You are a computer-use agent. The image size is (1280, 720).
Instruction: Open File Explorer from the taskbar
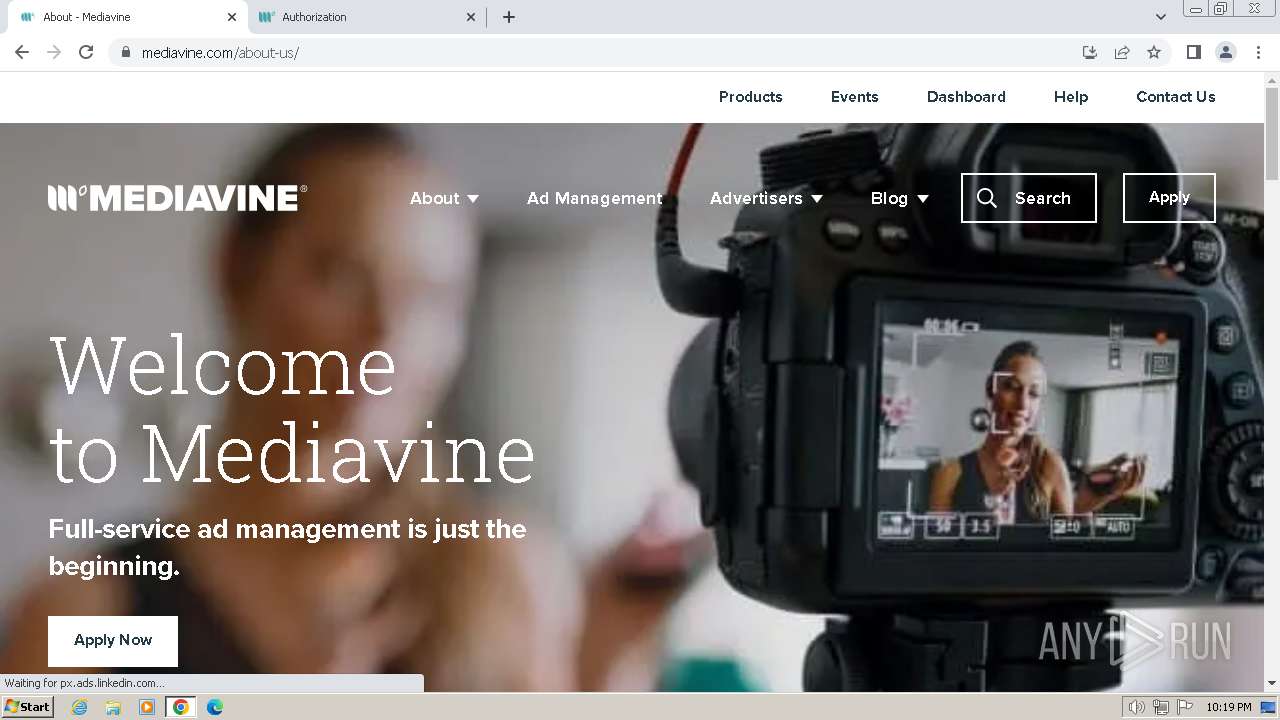[x=113, y=707]
